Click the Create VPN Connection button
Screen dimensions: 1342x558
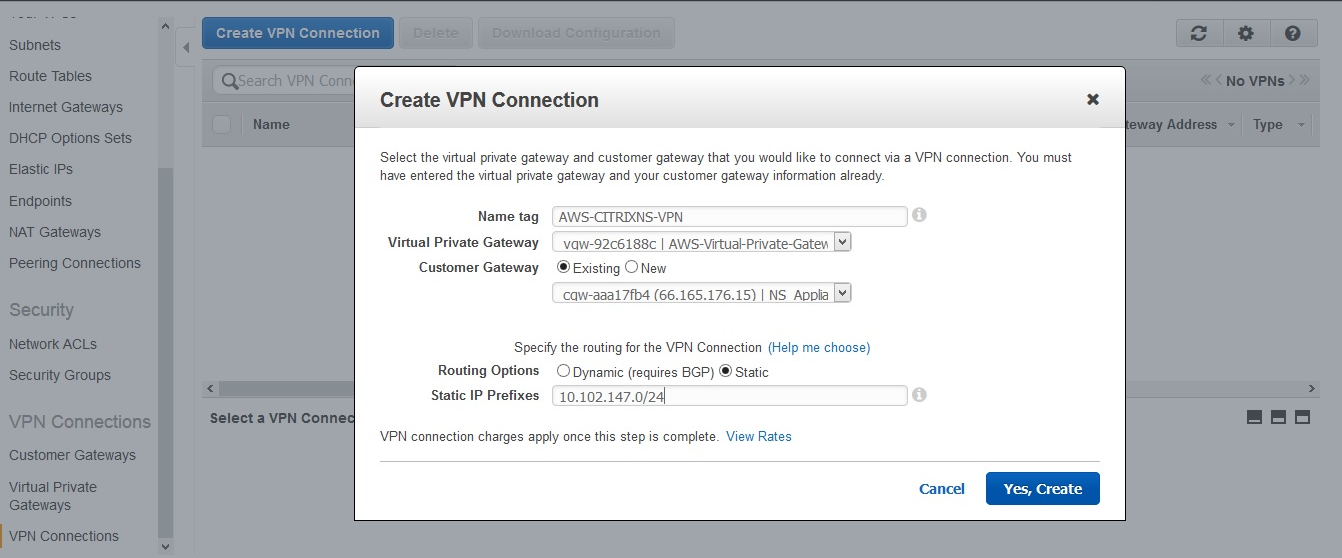(298, 33)
